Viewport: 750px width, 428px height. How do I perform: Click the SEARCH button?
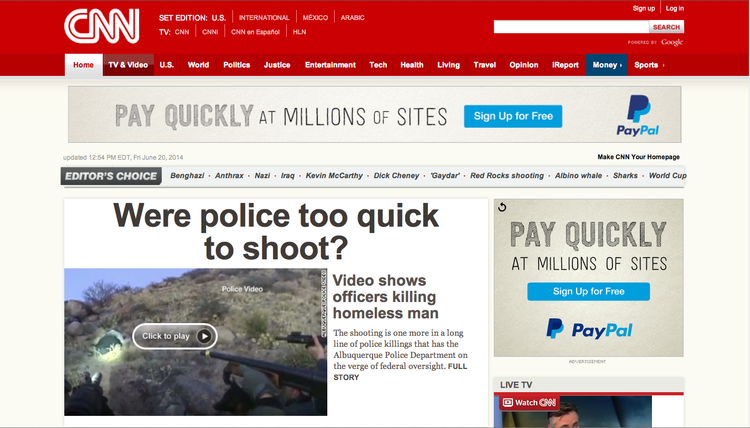(x=667, y=27)
